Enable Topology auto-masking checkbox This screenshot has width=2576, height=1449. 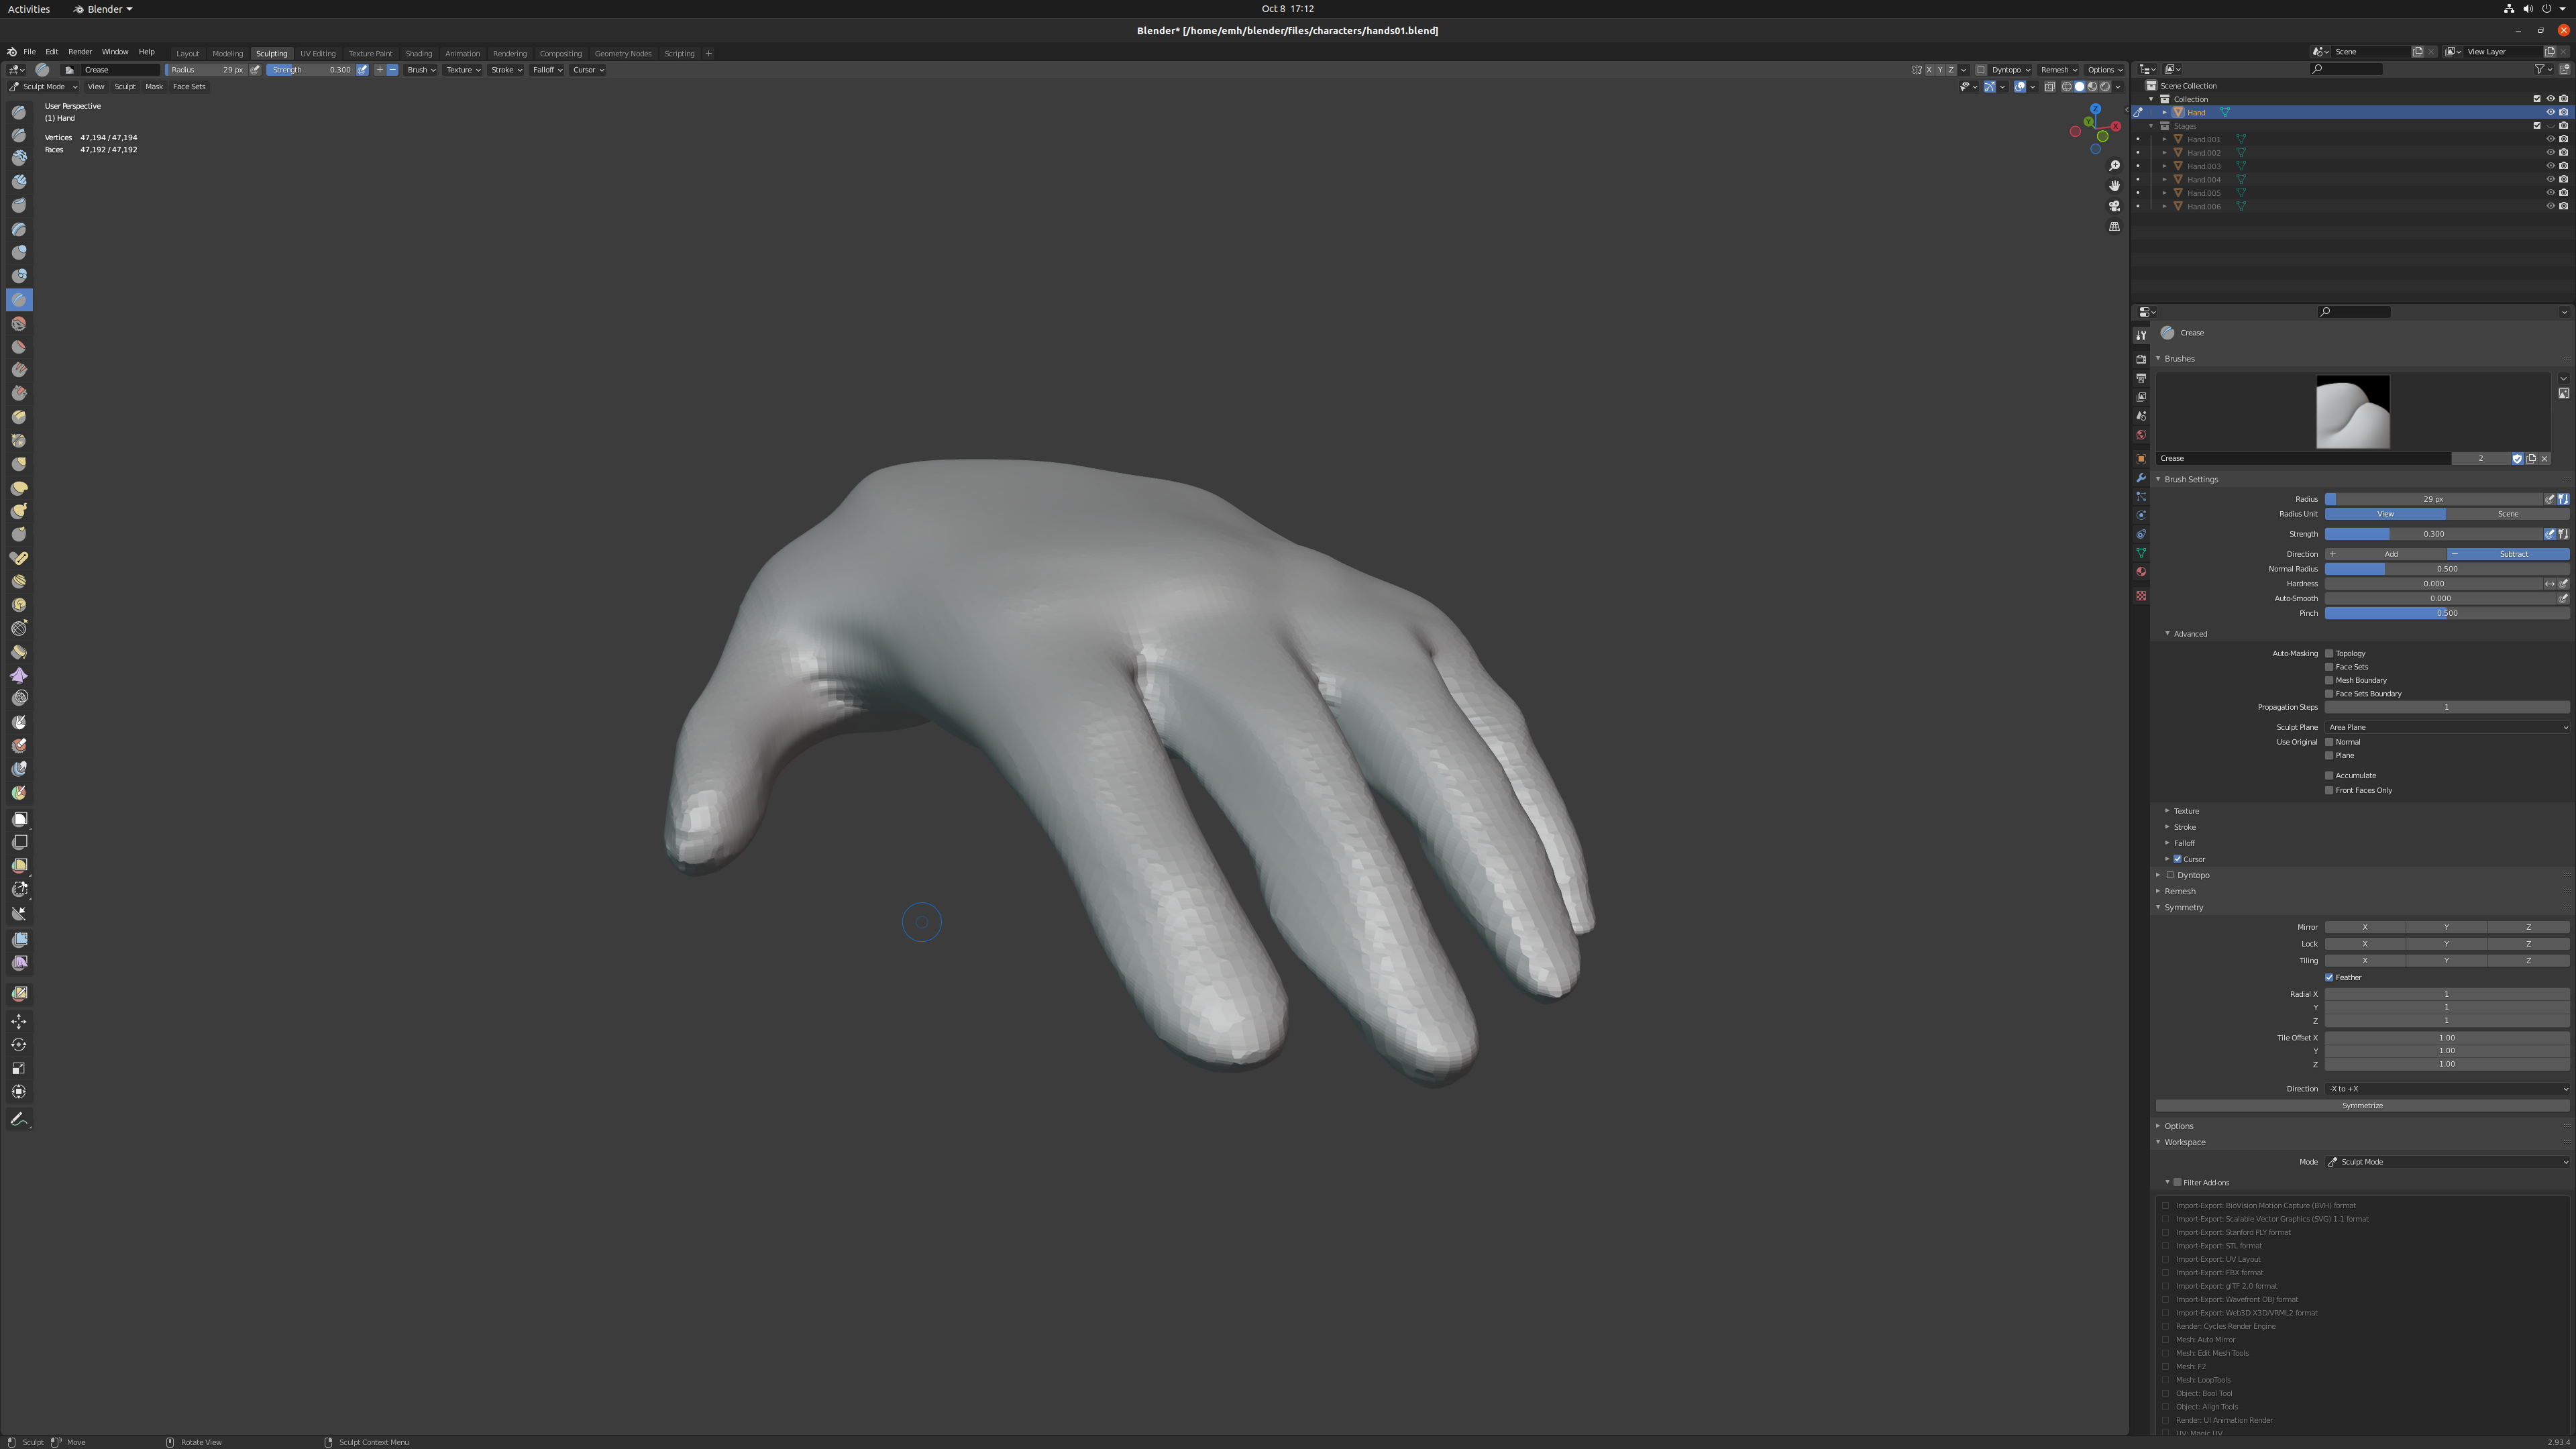[x=2329, y=653]
